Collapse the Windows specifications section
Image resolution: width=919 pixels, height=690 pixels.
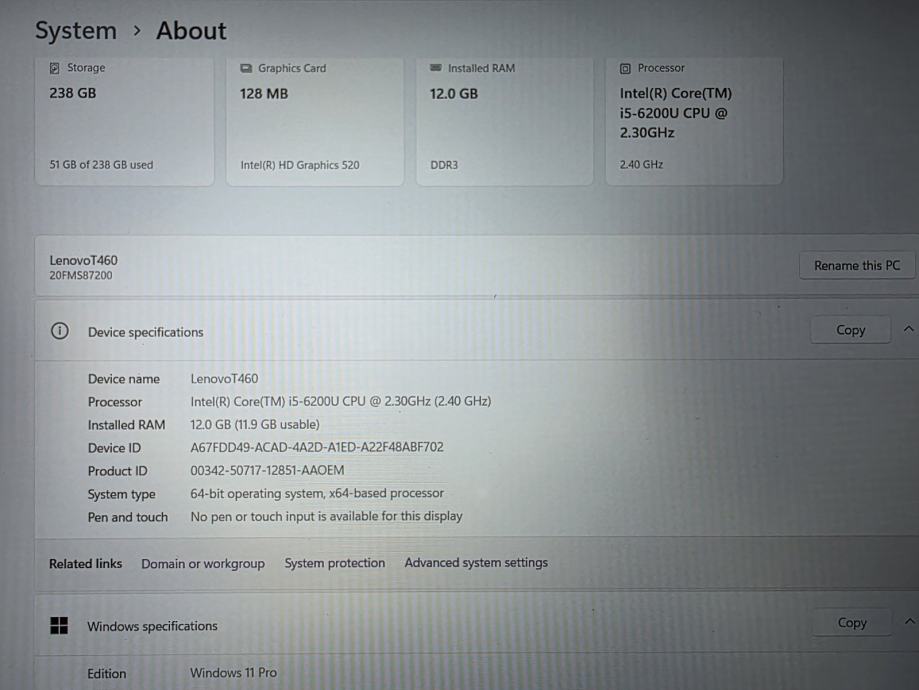coord(909,621)
